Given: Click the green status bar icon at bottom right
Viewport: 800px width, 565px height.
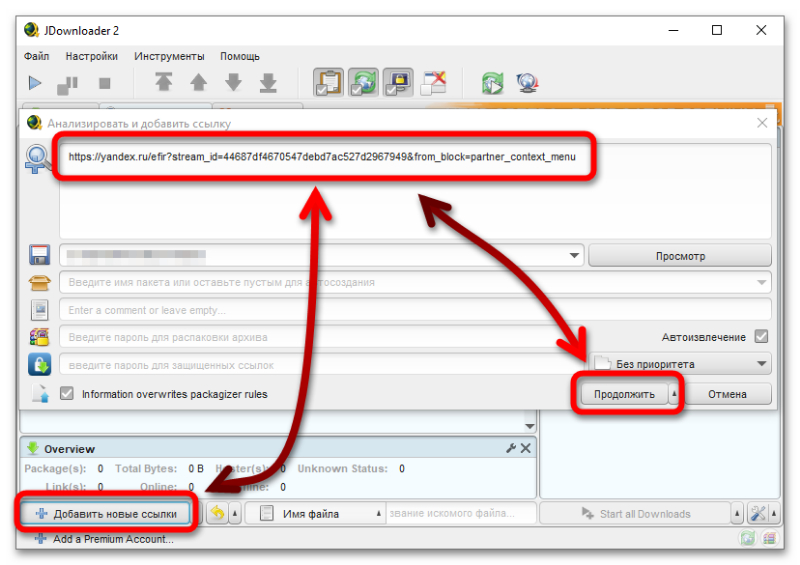Looking at the screenshot, I should pos(748,538).
